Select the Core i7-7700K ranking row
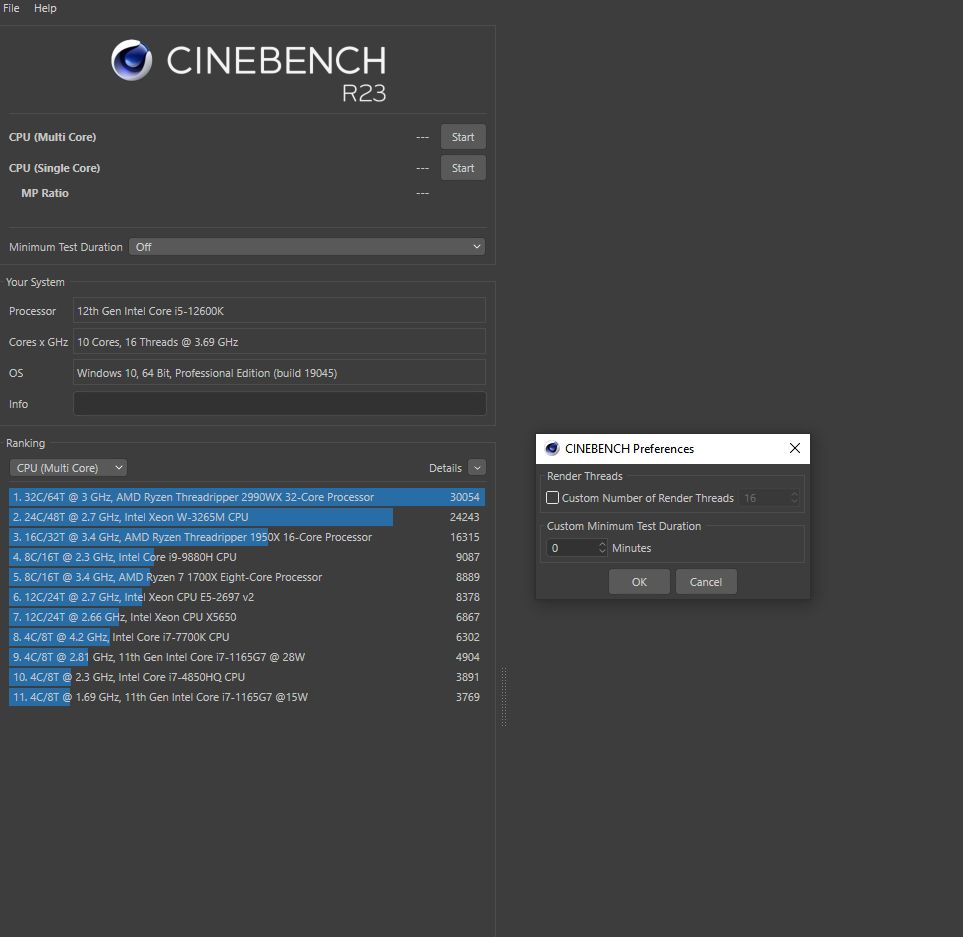 pos(247,637)
